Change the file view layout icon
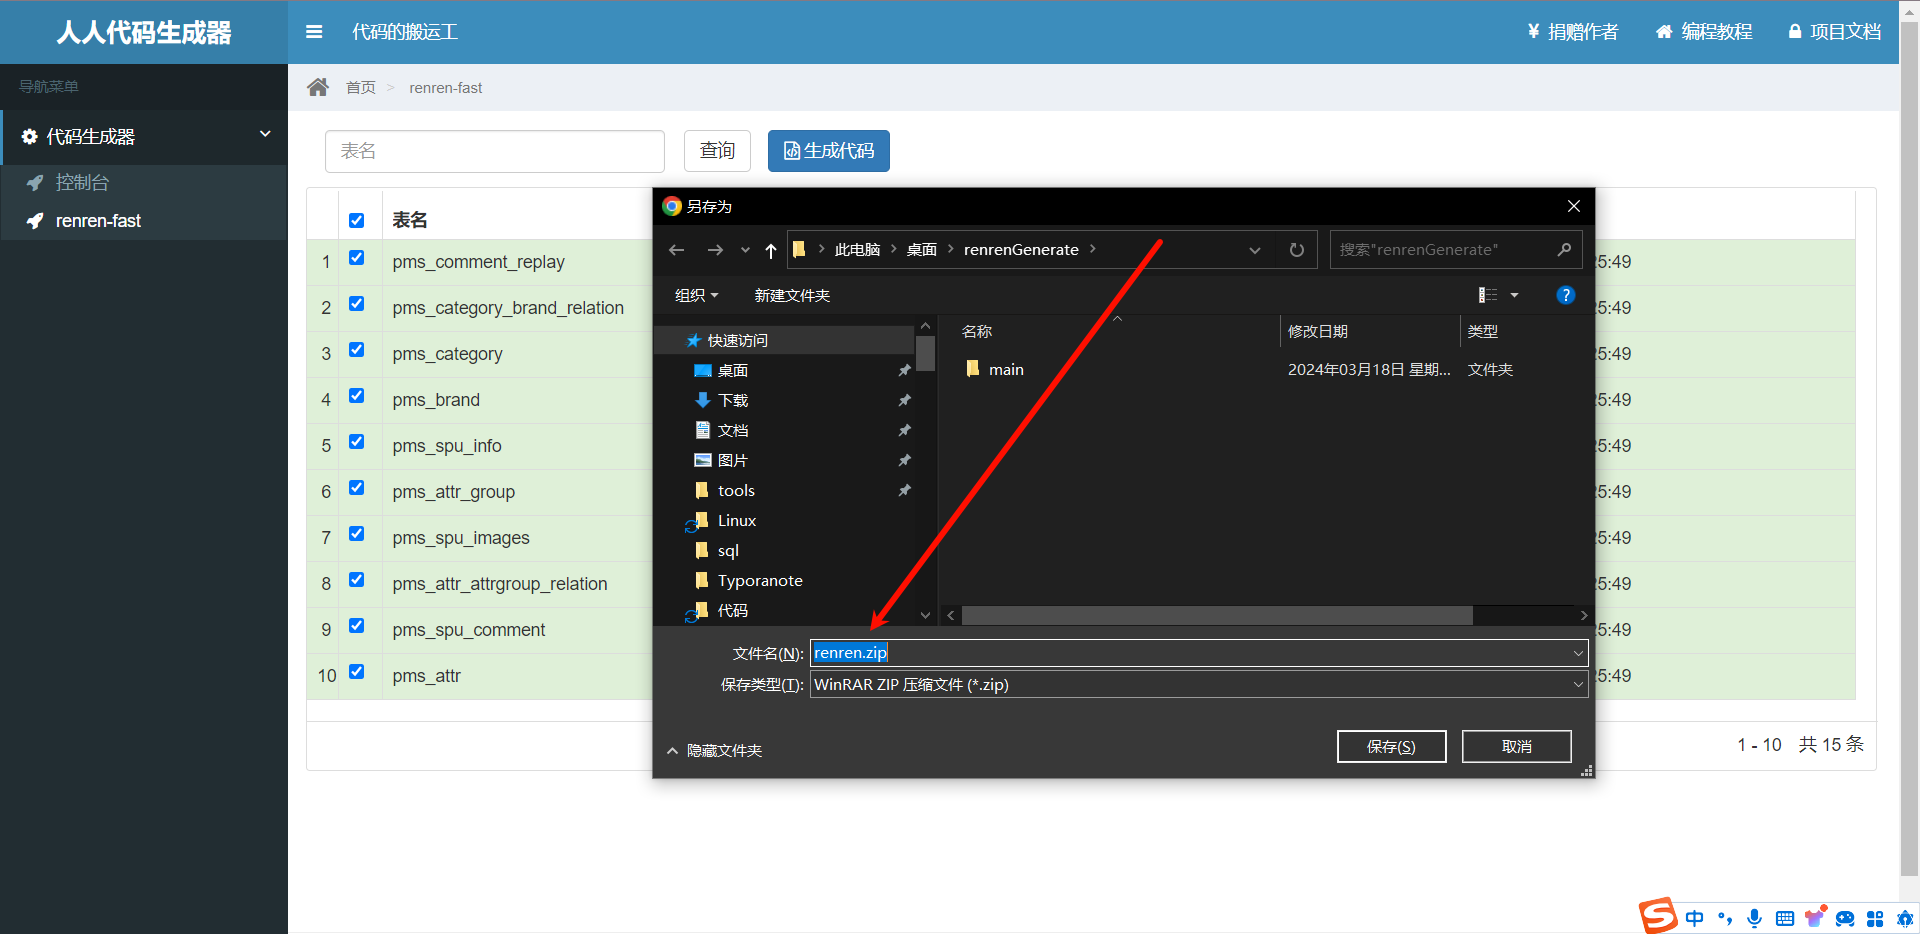This screenshot has width=1920, height=934. pos(1488,295)
